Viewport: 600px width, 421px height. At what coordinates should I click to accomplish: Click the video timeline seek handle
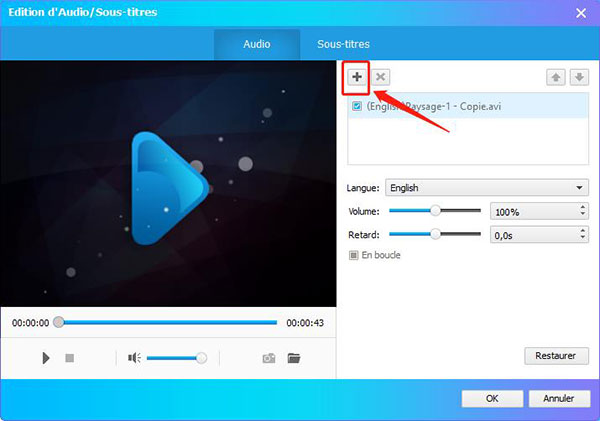coord(59,322)
